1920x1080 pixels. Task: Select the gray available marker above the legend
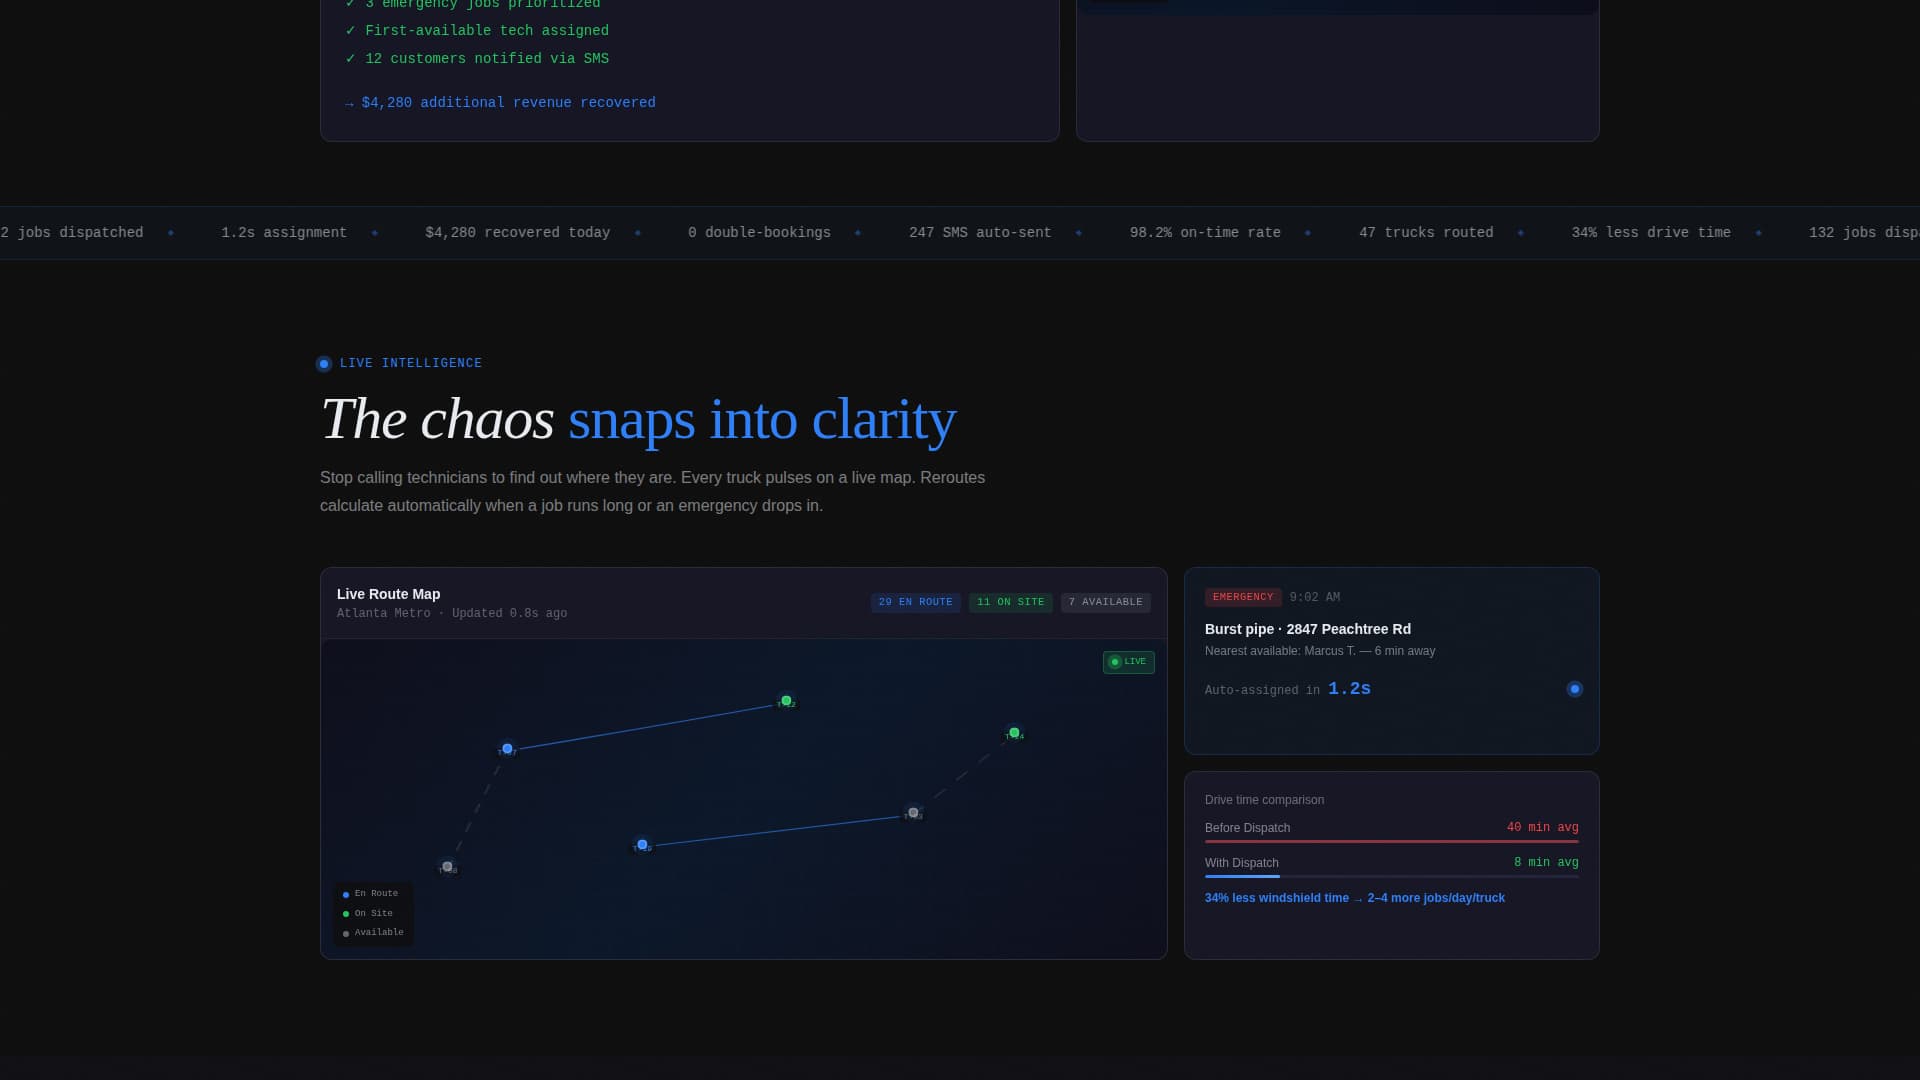pos(447,867)
